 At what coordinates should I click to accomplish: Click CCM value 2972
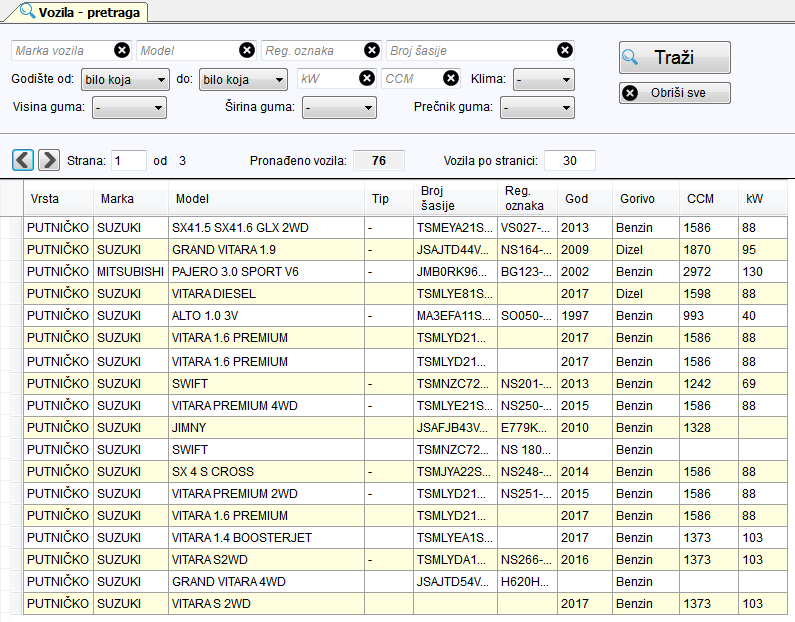point(709,272)
